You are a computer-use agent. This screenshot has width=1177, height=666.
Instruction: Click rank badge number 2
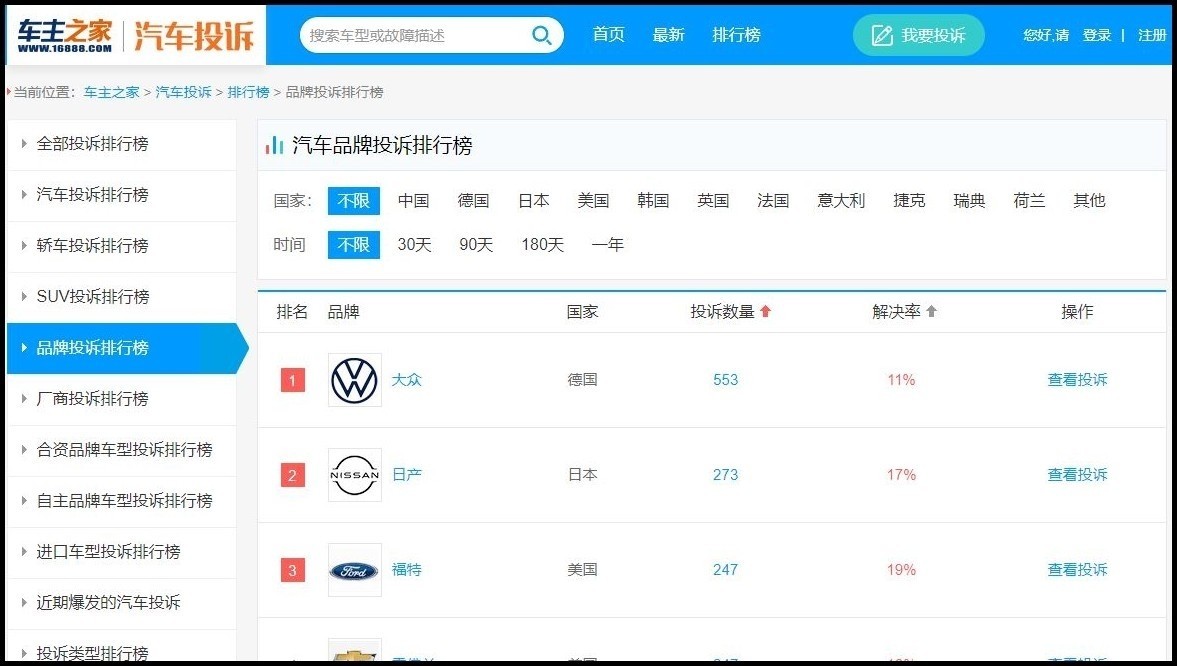pyautogui.click(x=293, y=475)
